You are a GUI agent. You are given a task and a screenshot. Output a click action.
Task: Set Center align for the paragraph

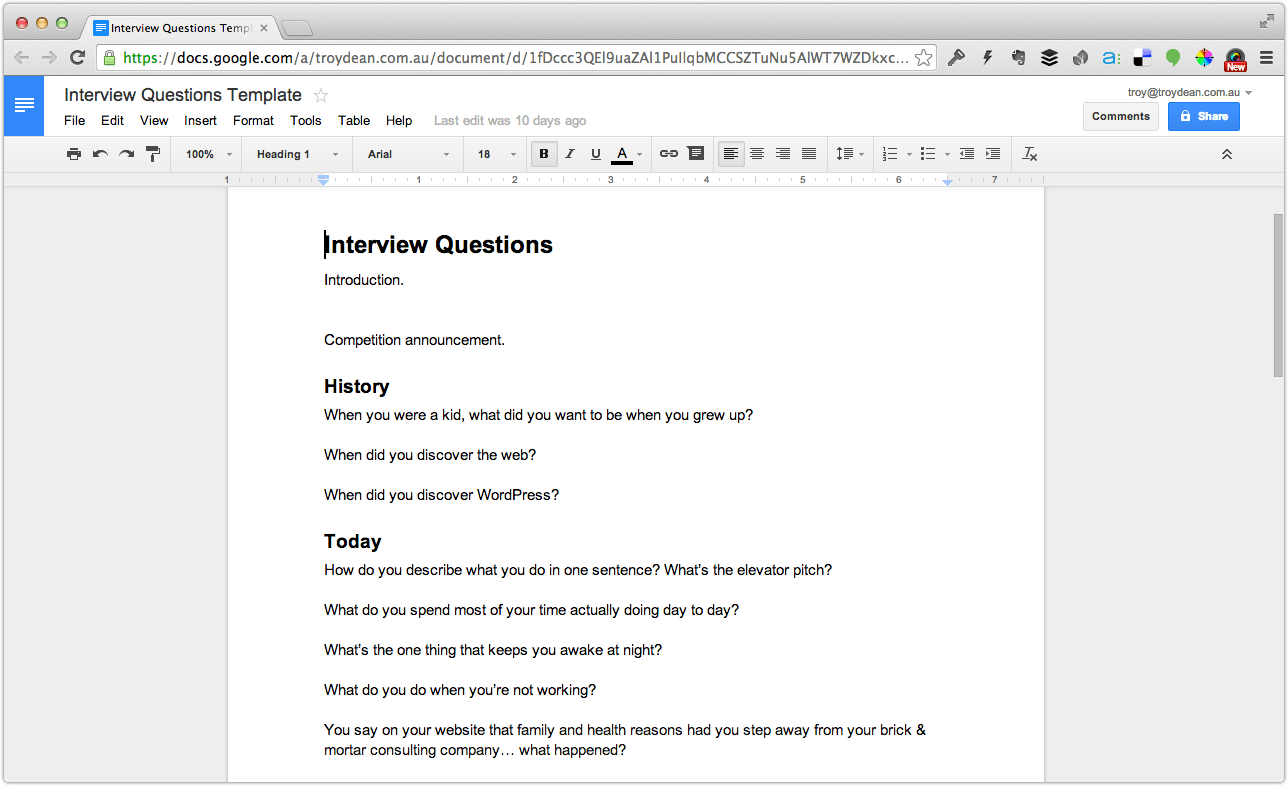point(757,154)
